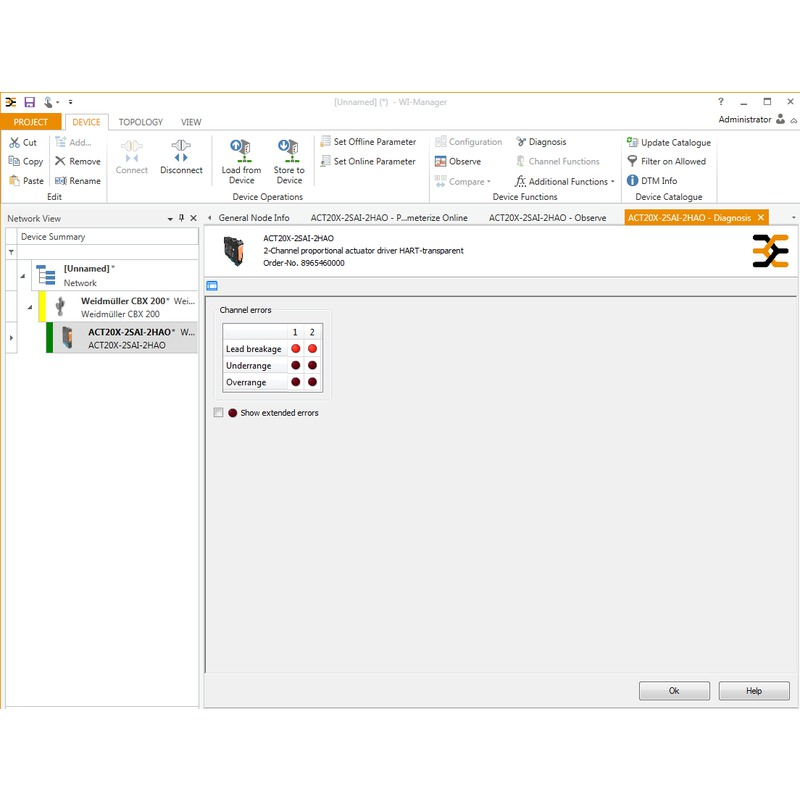Click the DEVICE ribbon tab
800x800 pixels.
86,122
